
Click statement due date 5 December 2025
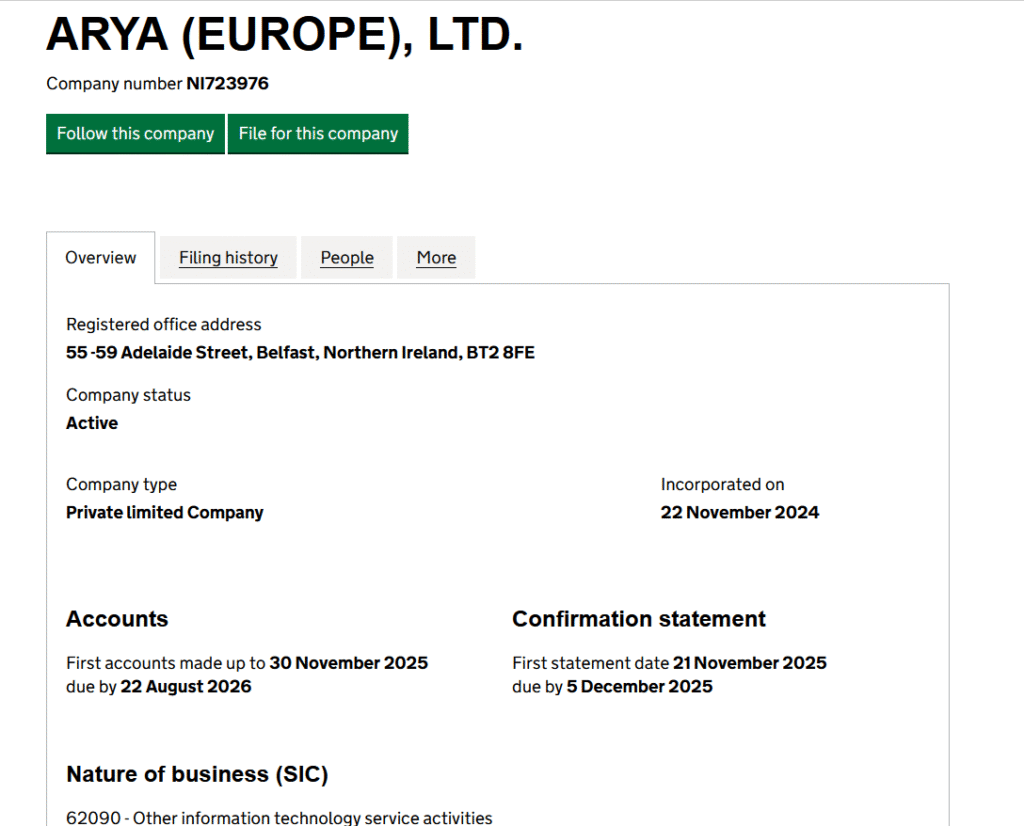(639, 687)
